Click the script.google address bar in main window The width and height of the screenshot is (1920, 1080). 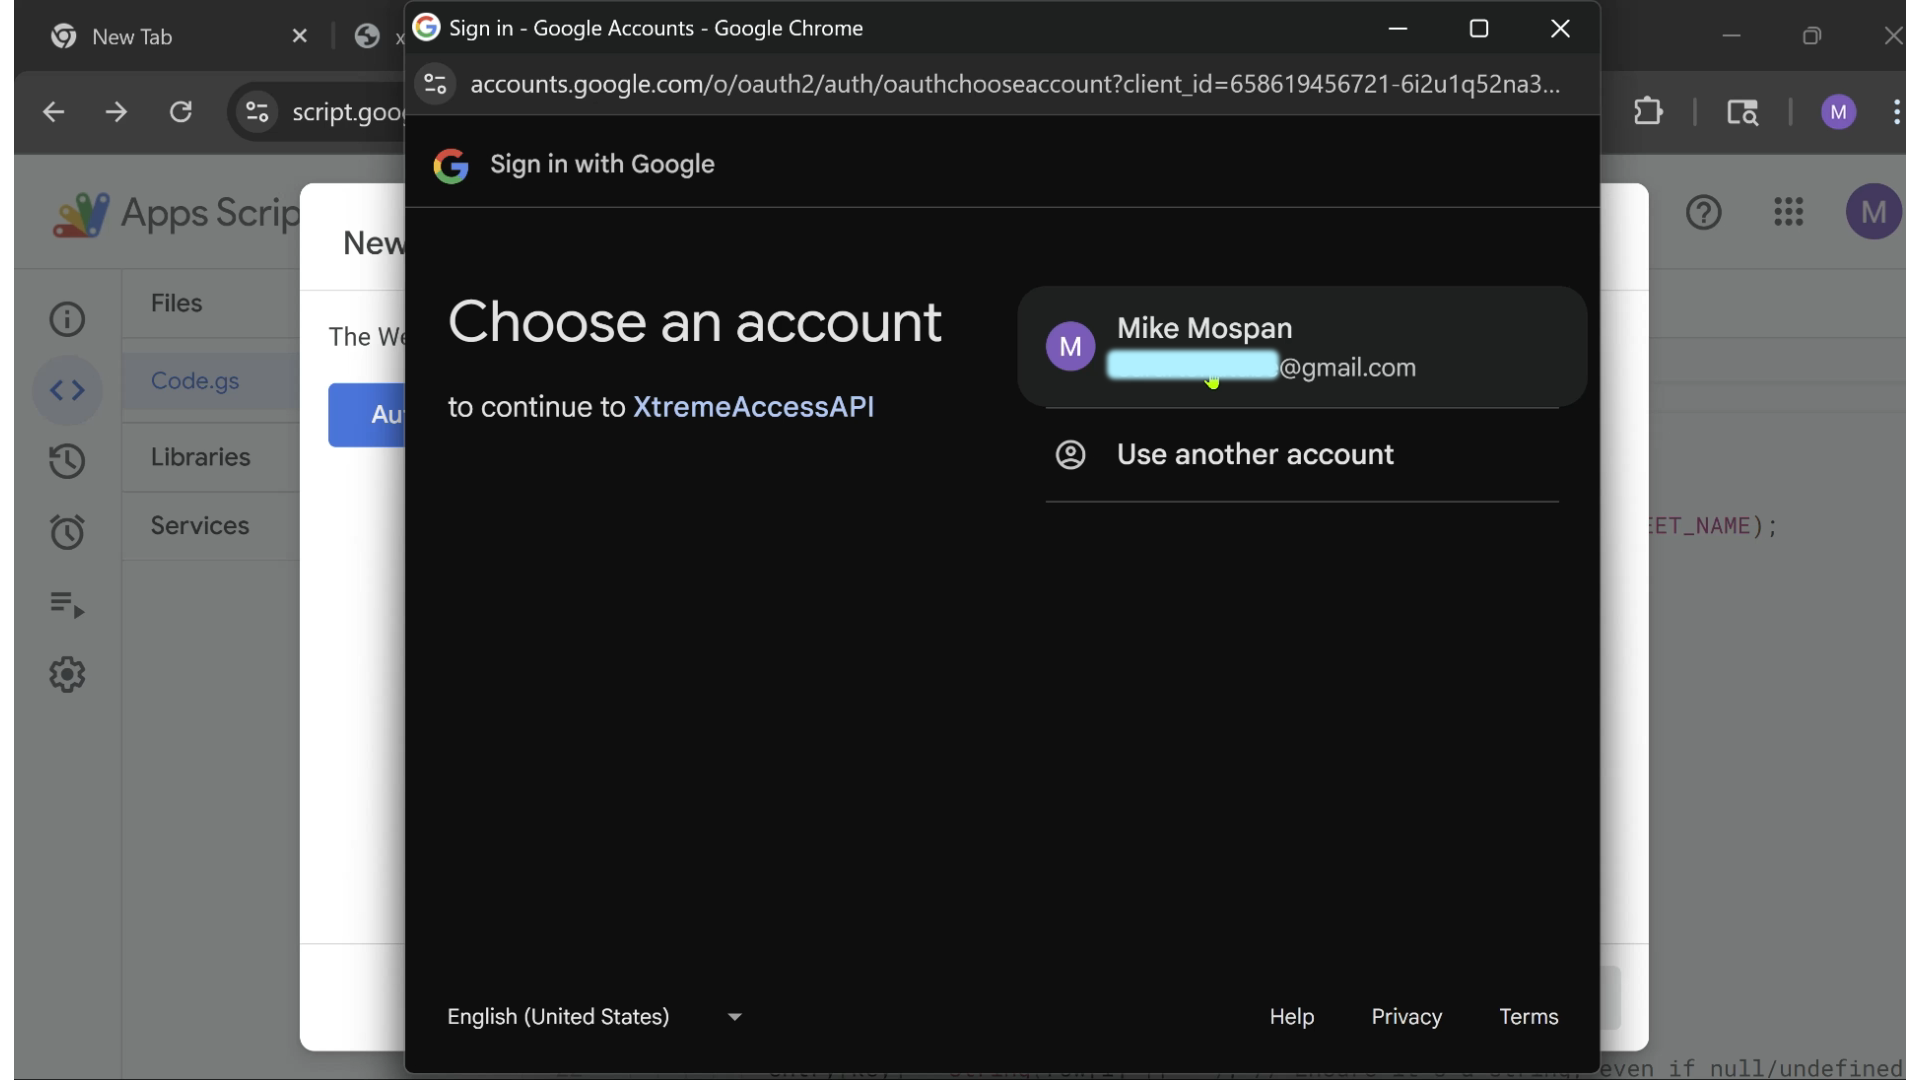347,112
